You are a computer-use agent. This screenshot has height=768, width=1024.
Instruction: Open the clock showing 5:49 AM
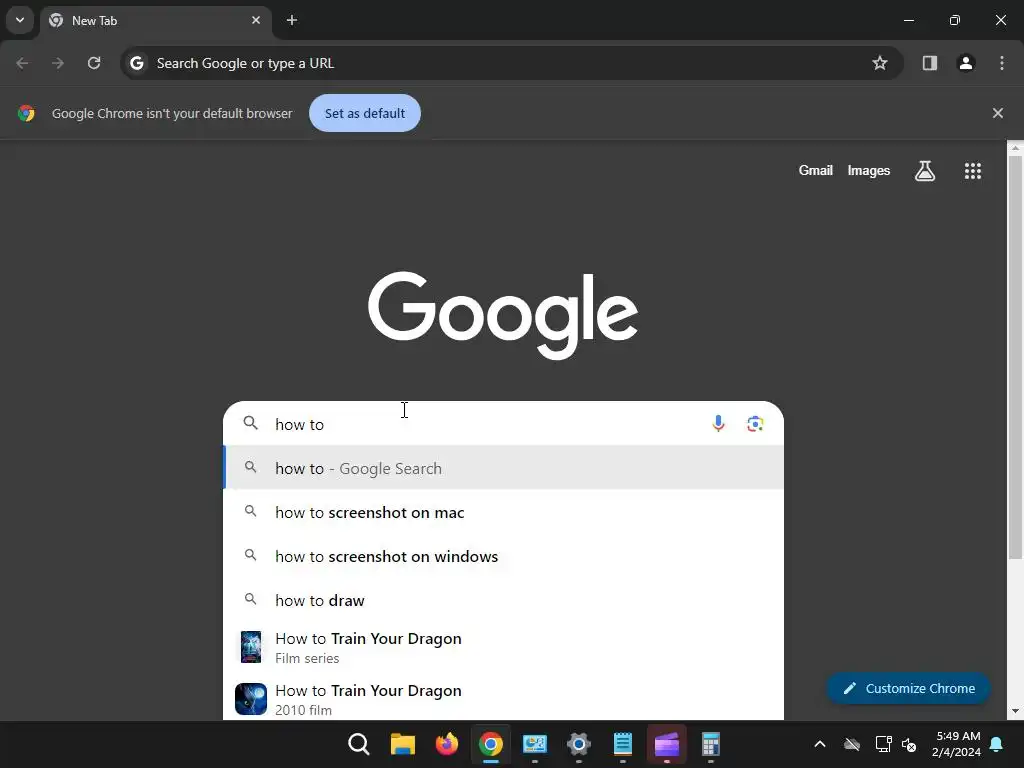point(957,744)
